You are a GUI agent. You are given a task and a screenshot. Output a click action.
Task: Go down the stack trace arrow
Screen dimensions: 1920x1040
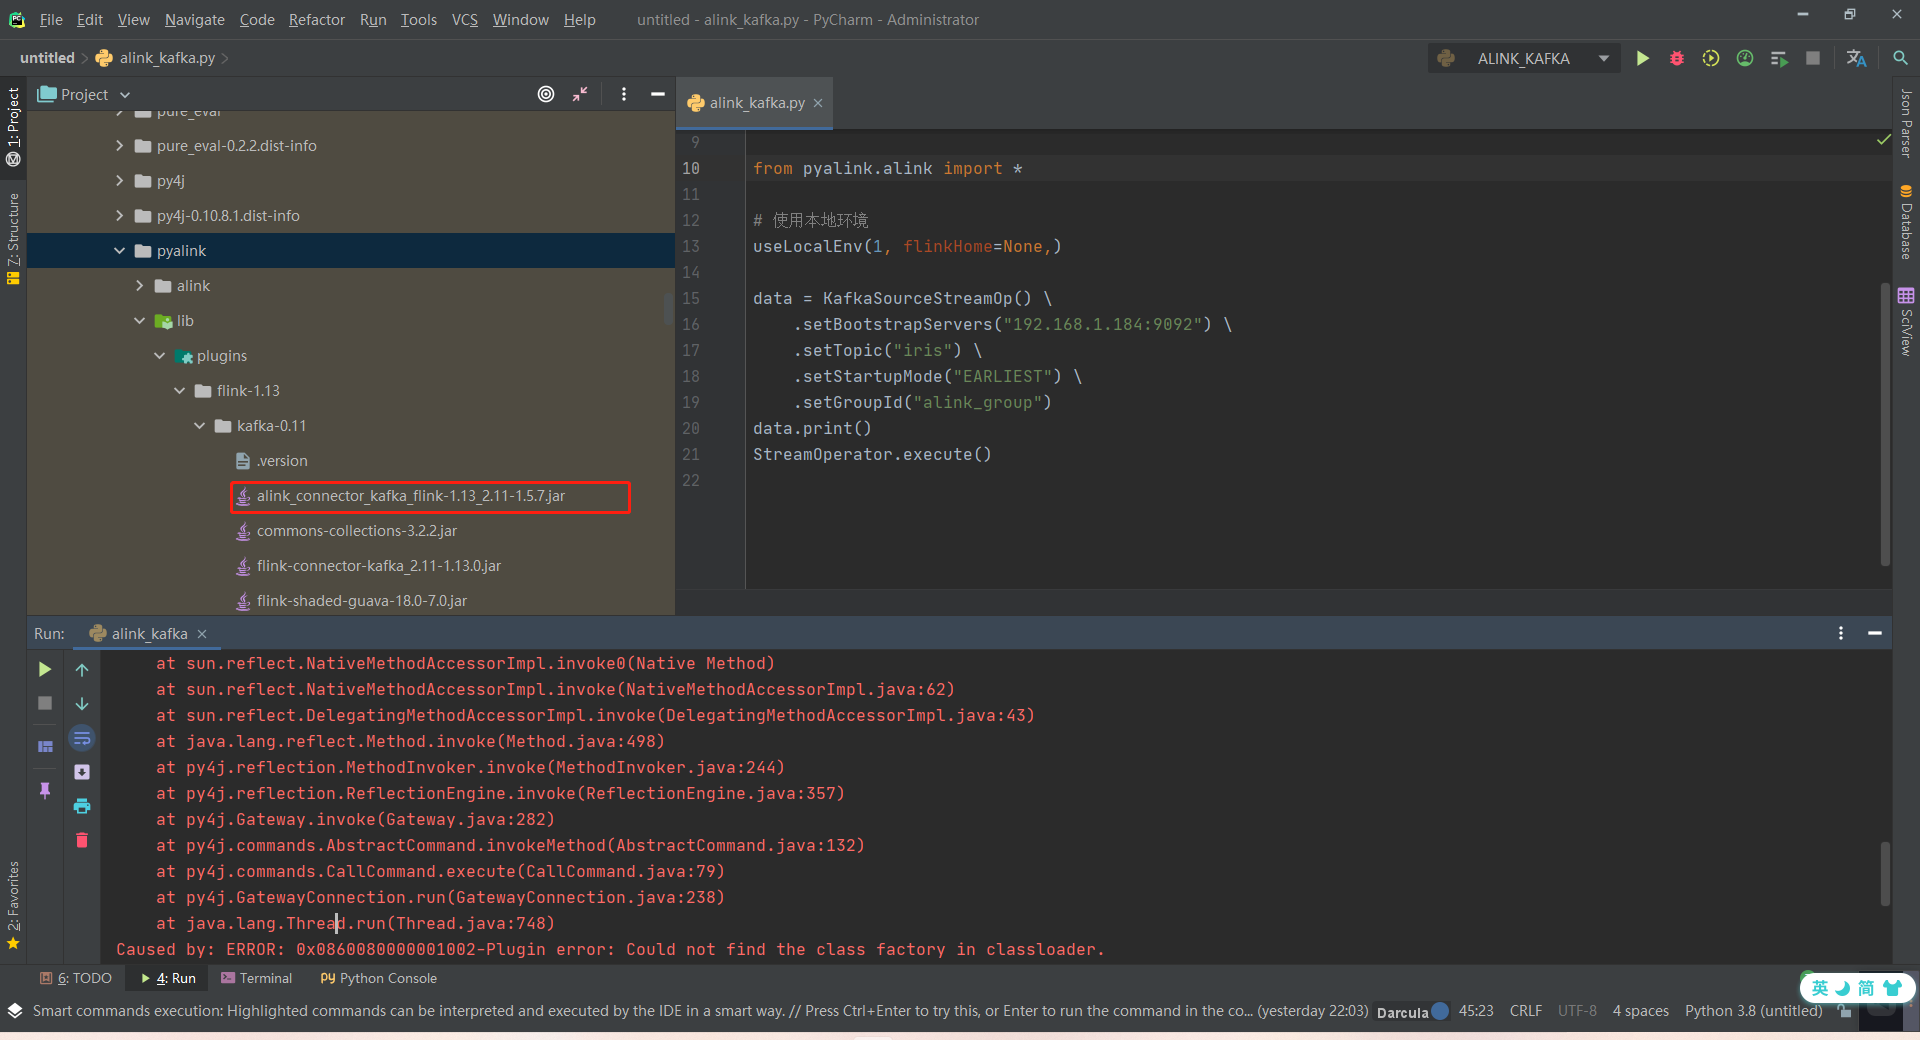pos(82,704)
